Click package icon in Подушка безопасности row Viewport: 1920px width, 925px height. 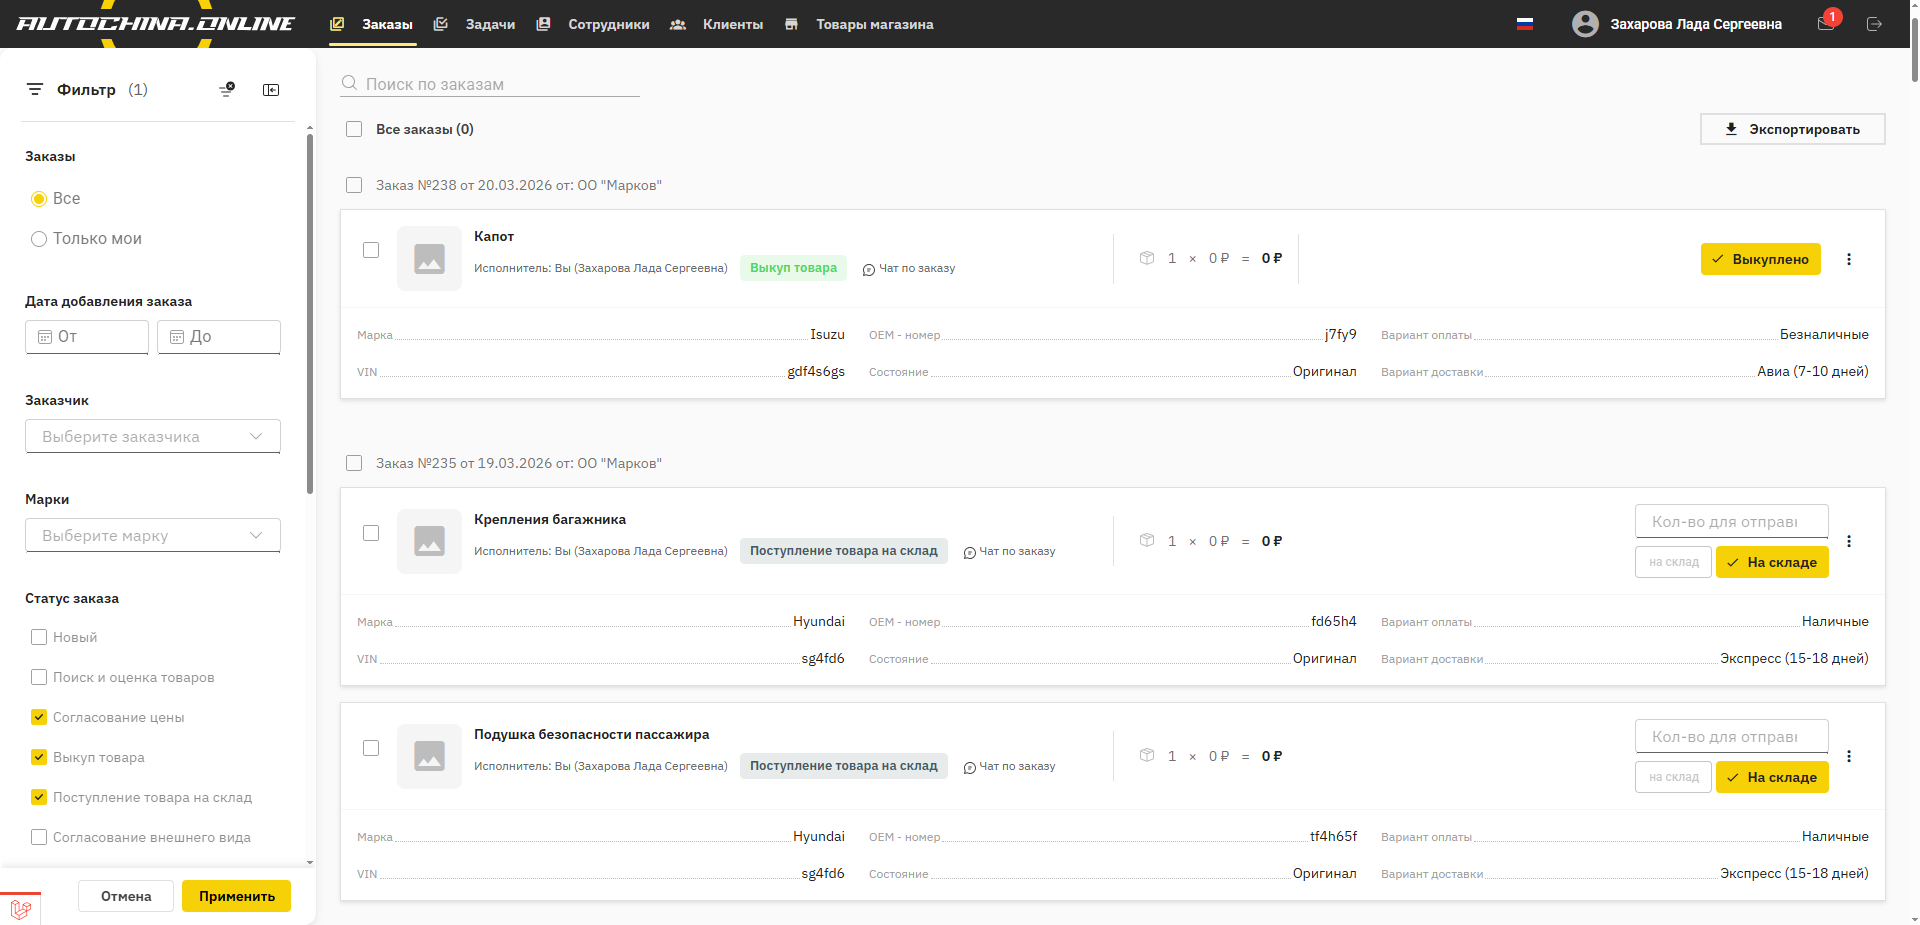(1147, 756)
